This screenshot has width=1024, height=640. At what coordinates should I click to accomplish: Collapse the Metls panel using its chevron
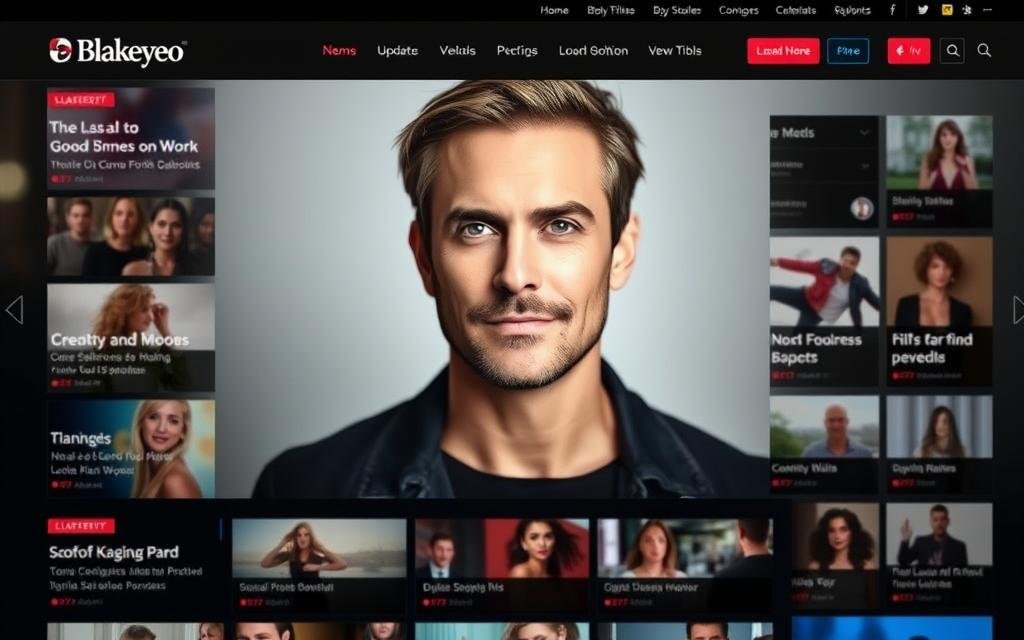[x=865, y=133]
